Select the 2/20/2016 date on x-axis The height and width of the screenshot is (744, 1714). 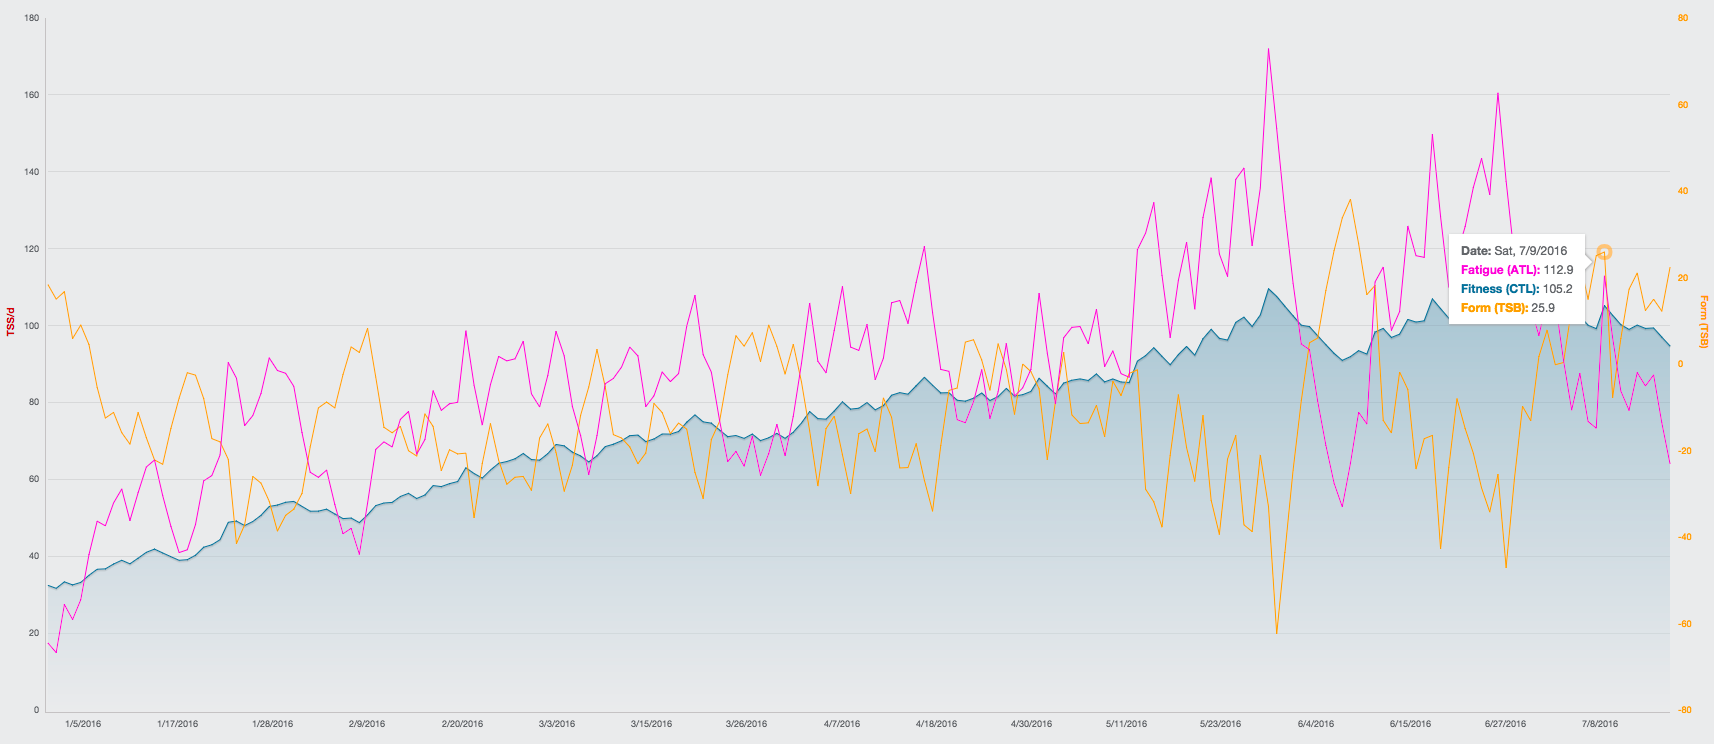(x=462, y=724)
